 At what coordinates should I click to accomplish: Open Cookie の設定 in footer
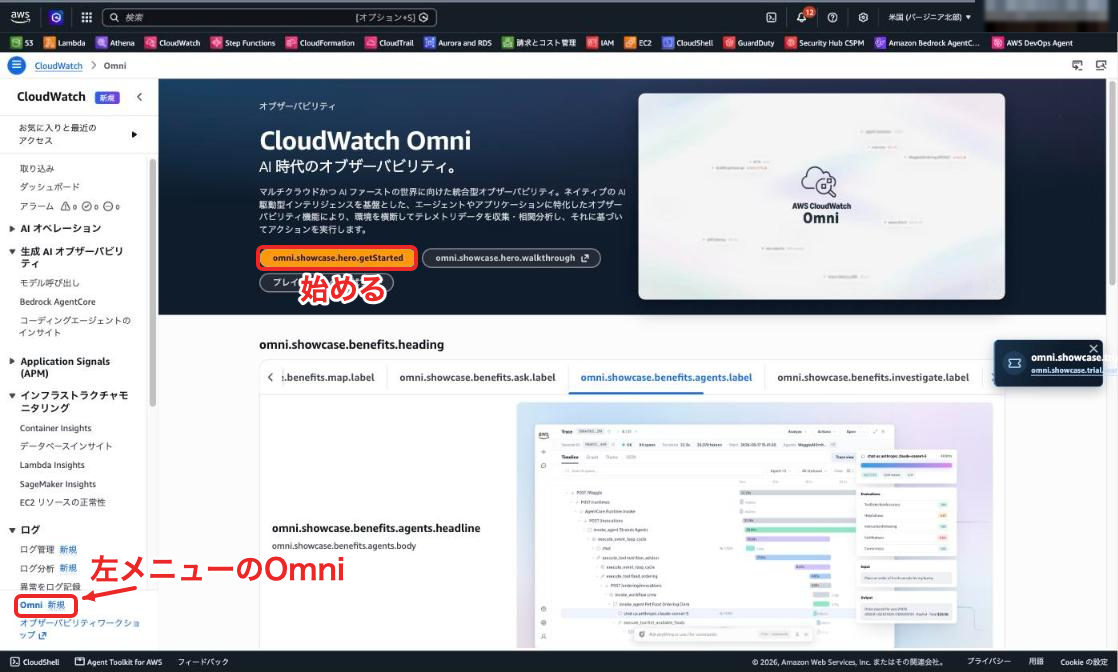1084,662
